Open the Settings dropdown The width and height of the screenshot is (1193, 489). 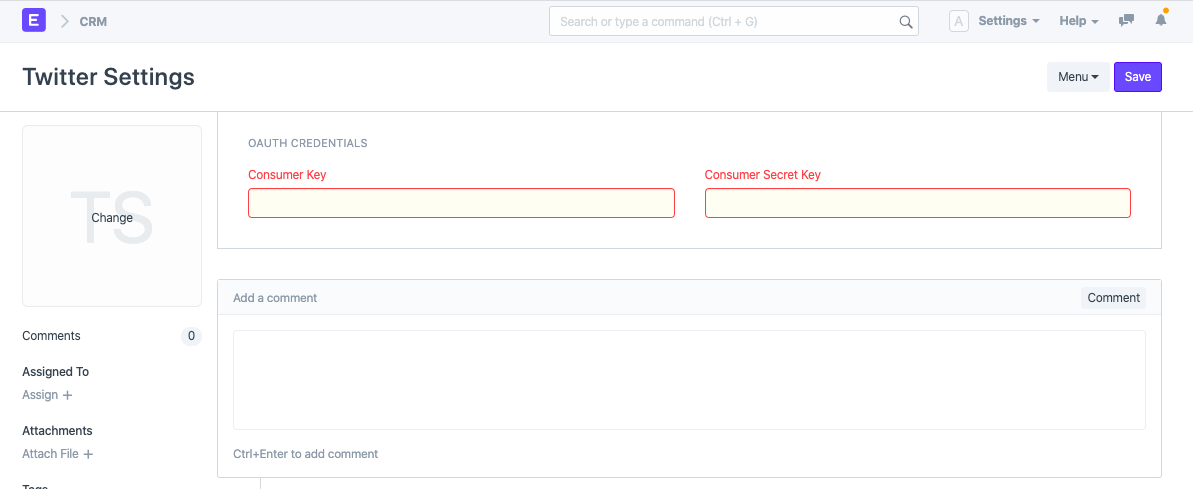pyautogui.click(x=1008, y=21)
